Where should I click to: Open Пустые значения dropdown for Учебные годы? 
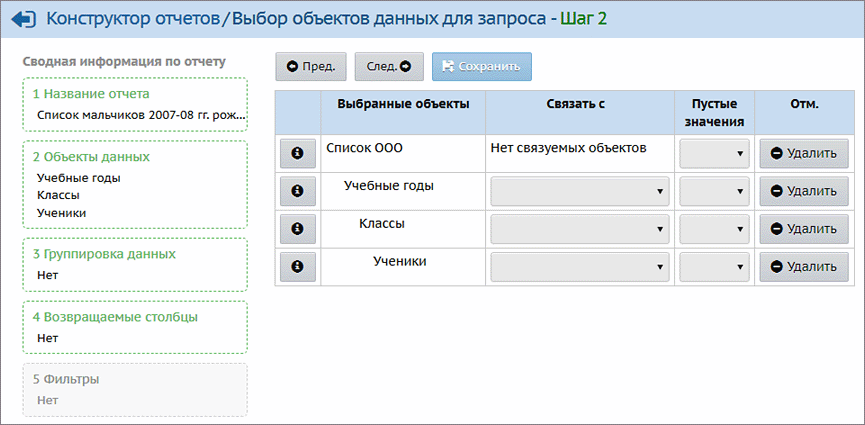pyautogui.click(x=714, y=191)
